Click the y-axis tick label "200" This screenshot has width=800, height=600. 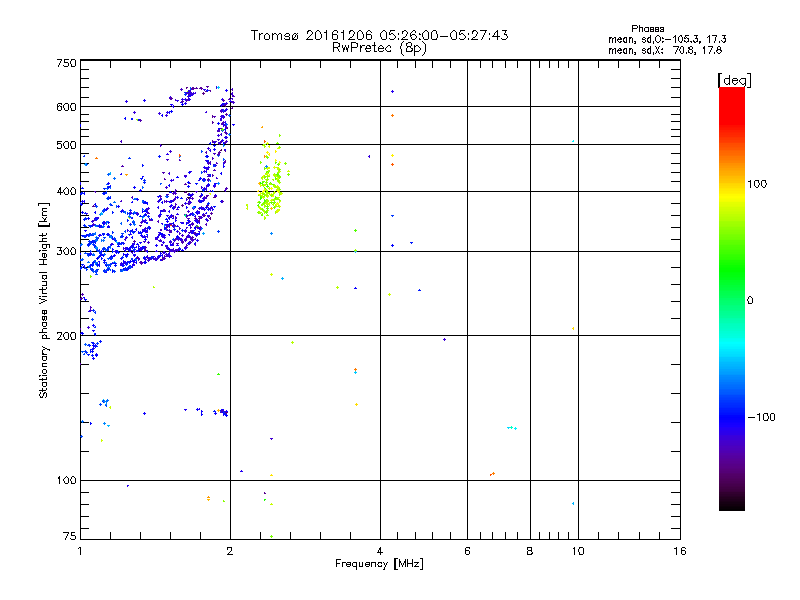pyautogui.click(x=66, y=336)
